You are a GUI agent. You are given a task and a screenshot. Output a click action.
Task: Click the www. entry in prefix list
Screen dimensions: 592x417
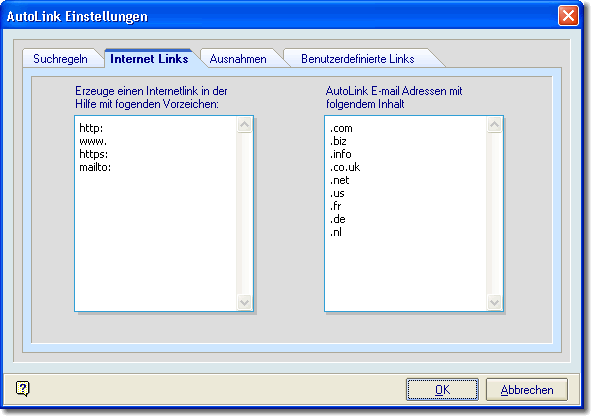[x=93, y=141]
